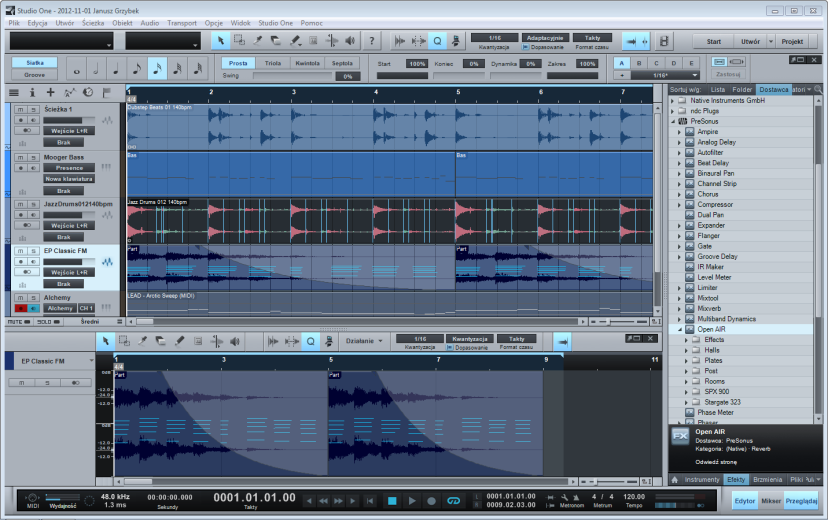Choose the quarter note value
Viewport: 828px width, 520px height.
(x=116, y=69)
